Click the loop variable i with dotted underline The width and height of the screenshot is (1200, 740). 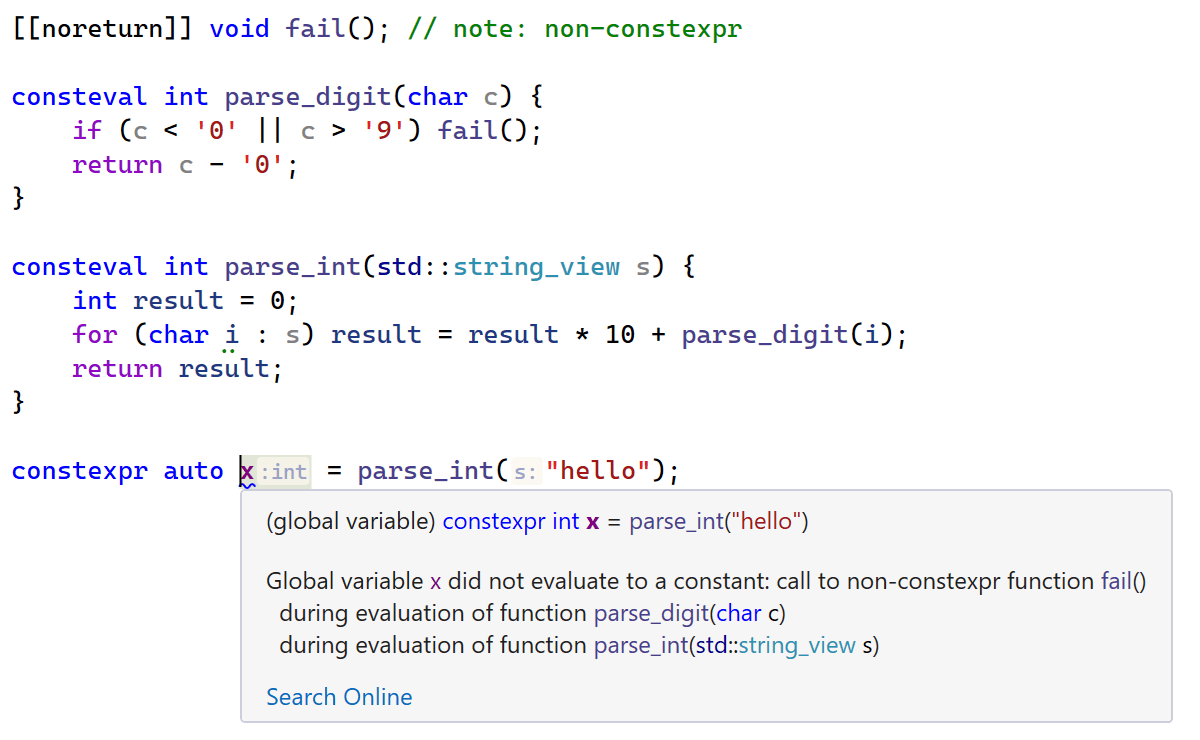point(232,335)
